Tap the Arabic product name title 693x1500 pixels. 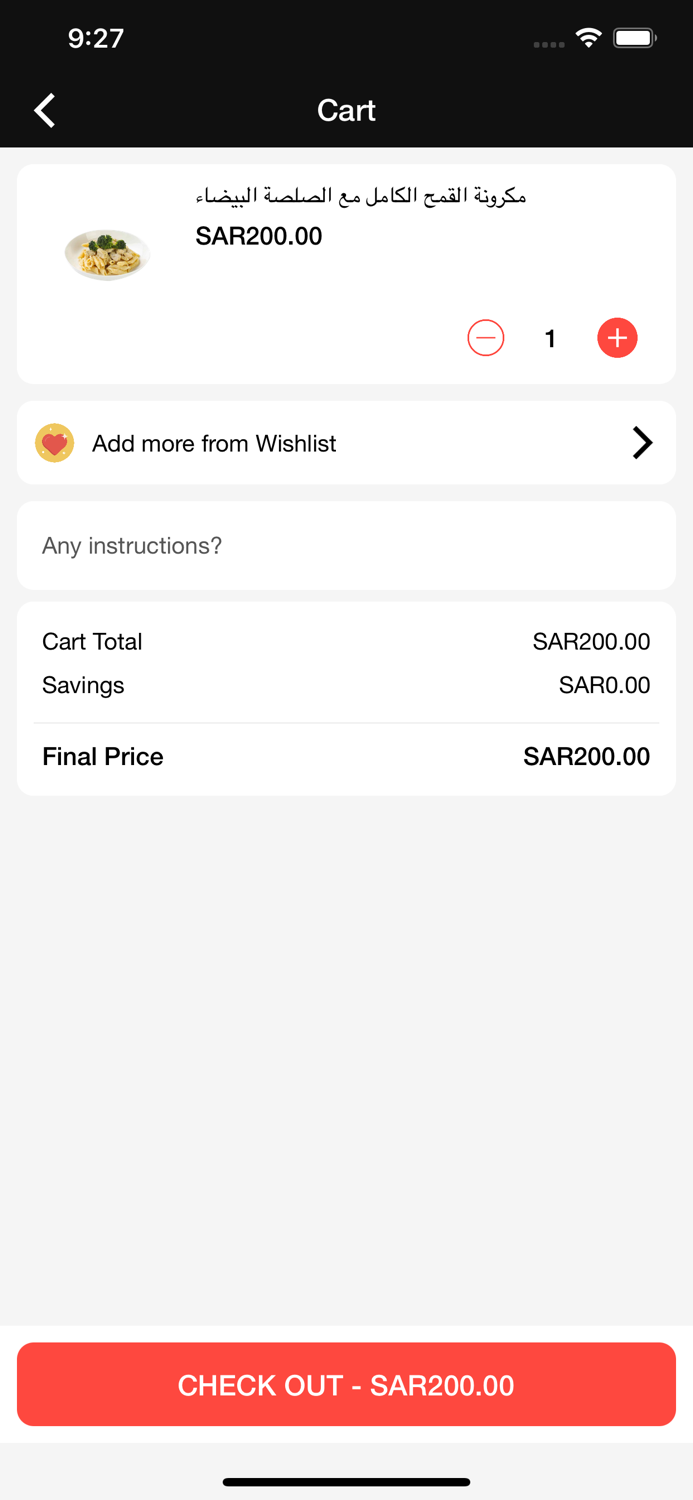pyautogui.click(x=360, y=196)
